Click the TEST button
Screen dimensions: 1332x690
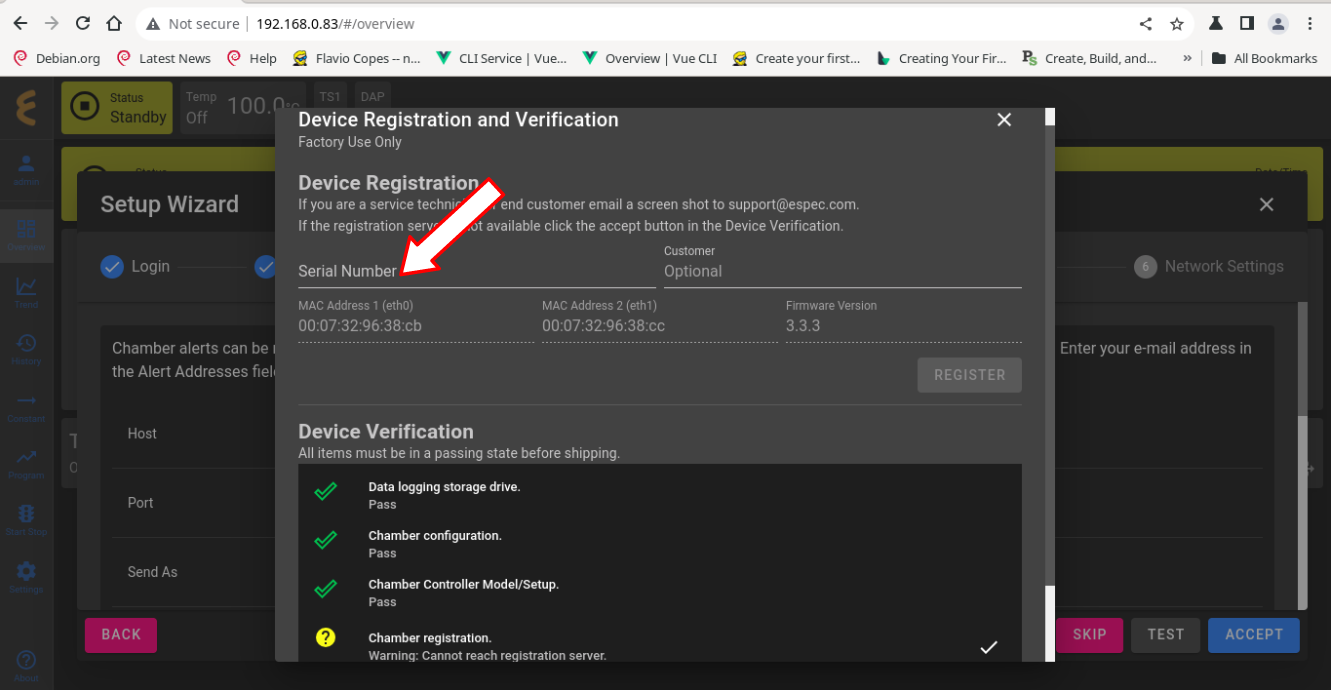[x=1165, y=634]
